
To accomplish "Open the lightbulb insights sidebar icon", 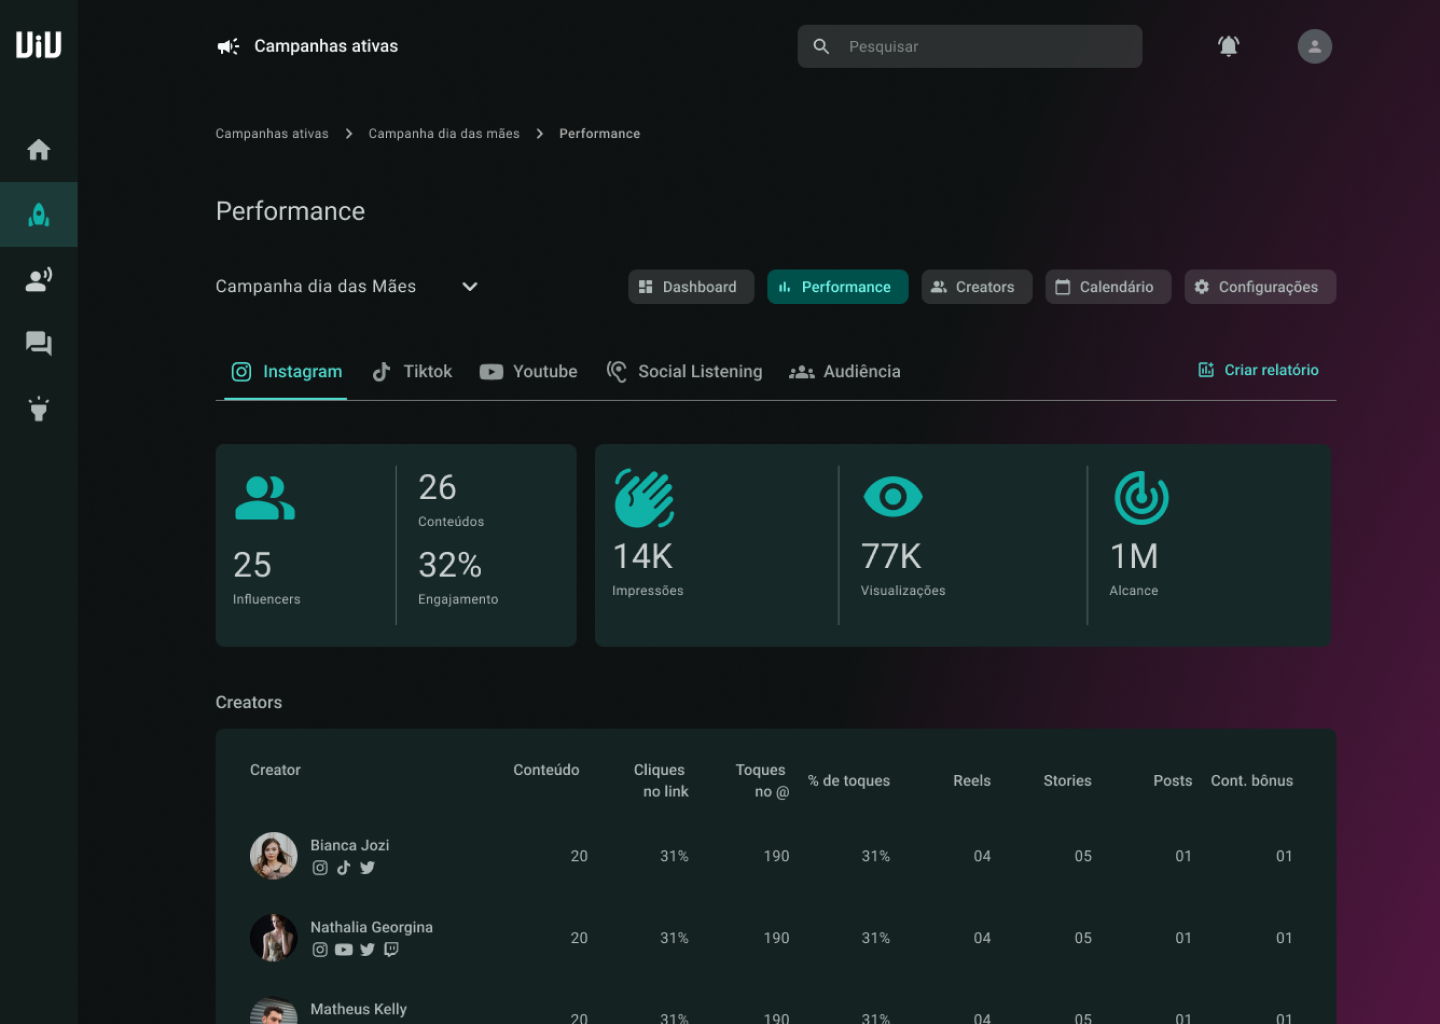I will pos(39,408).
